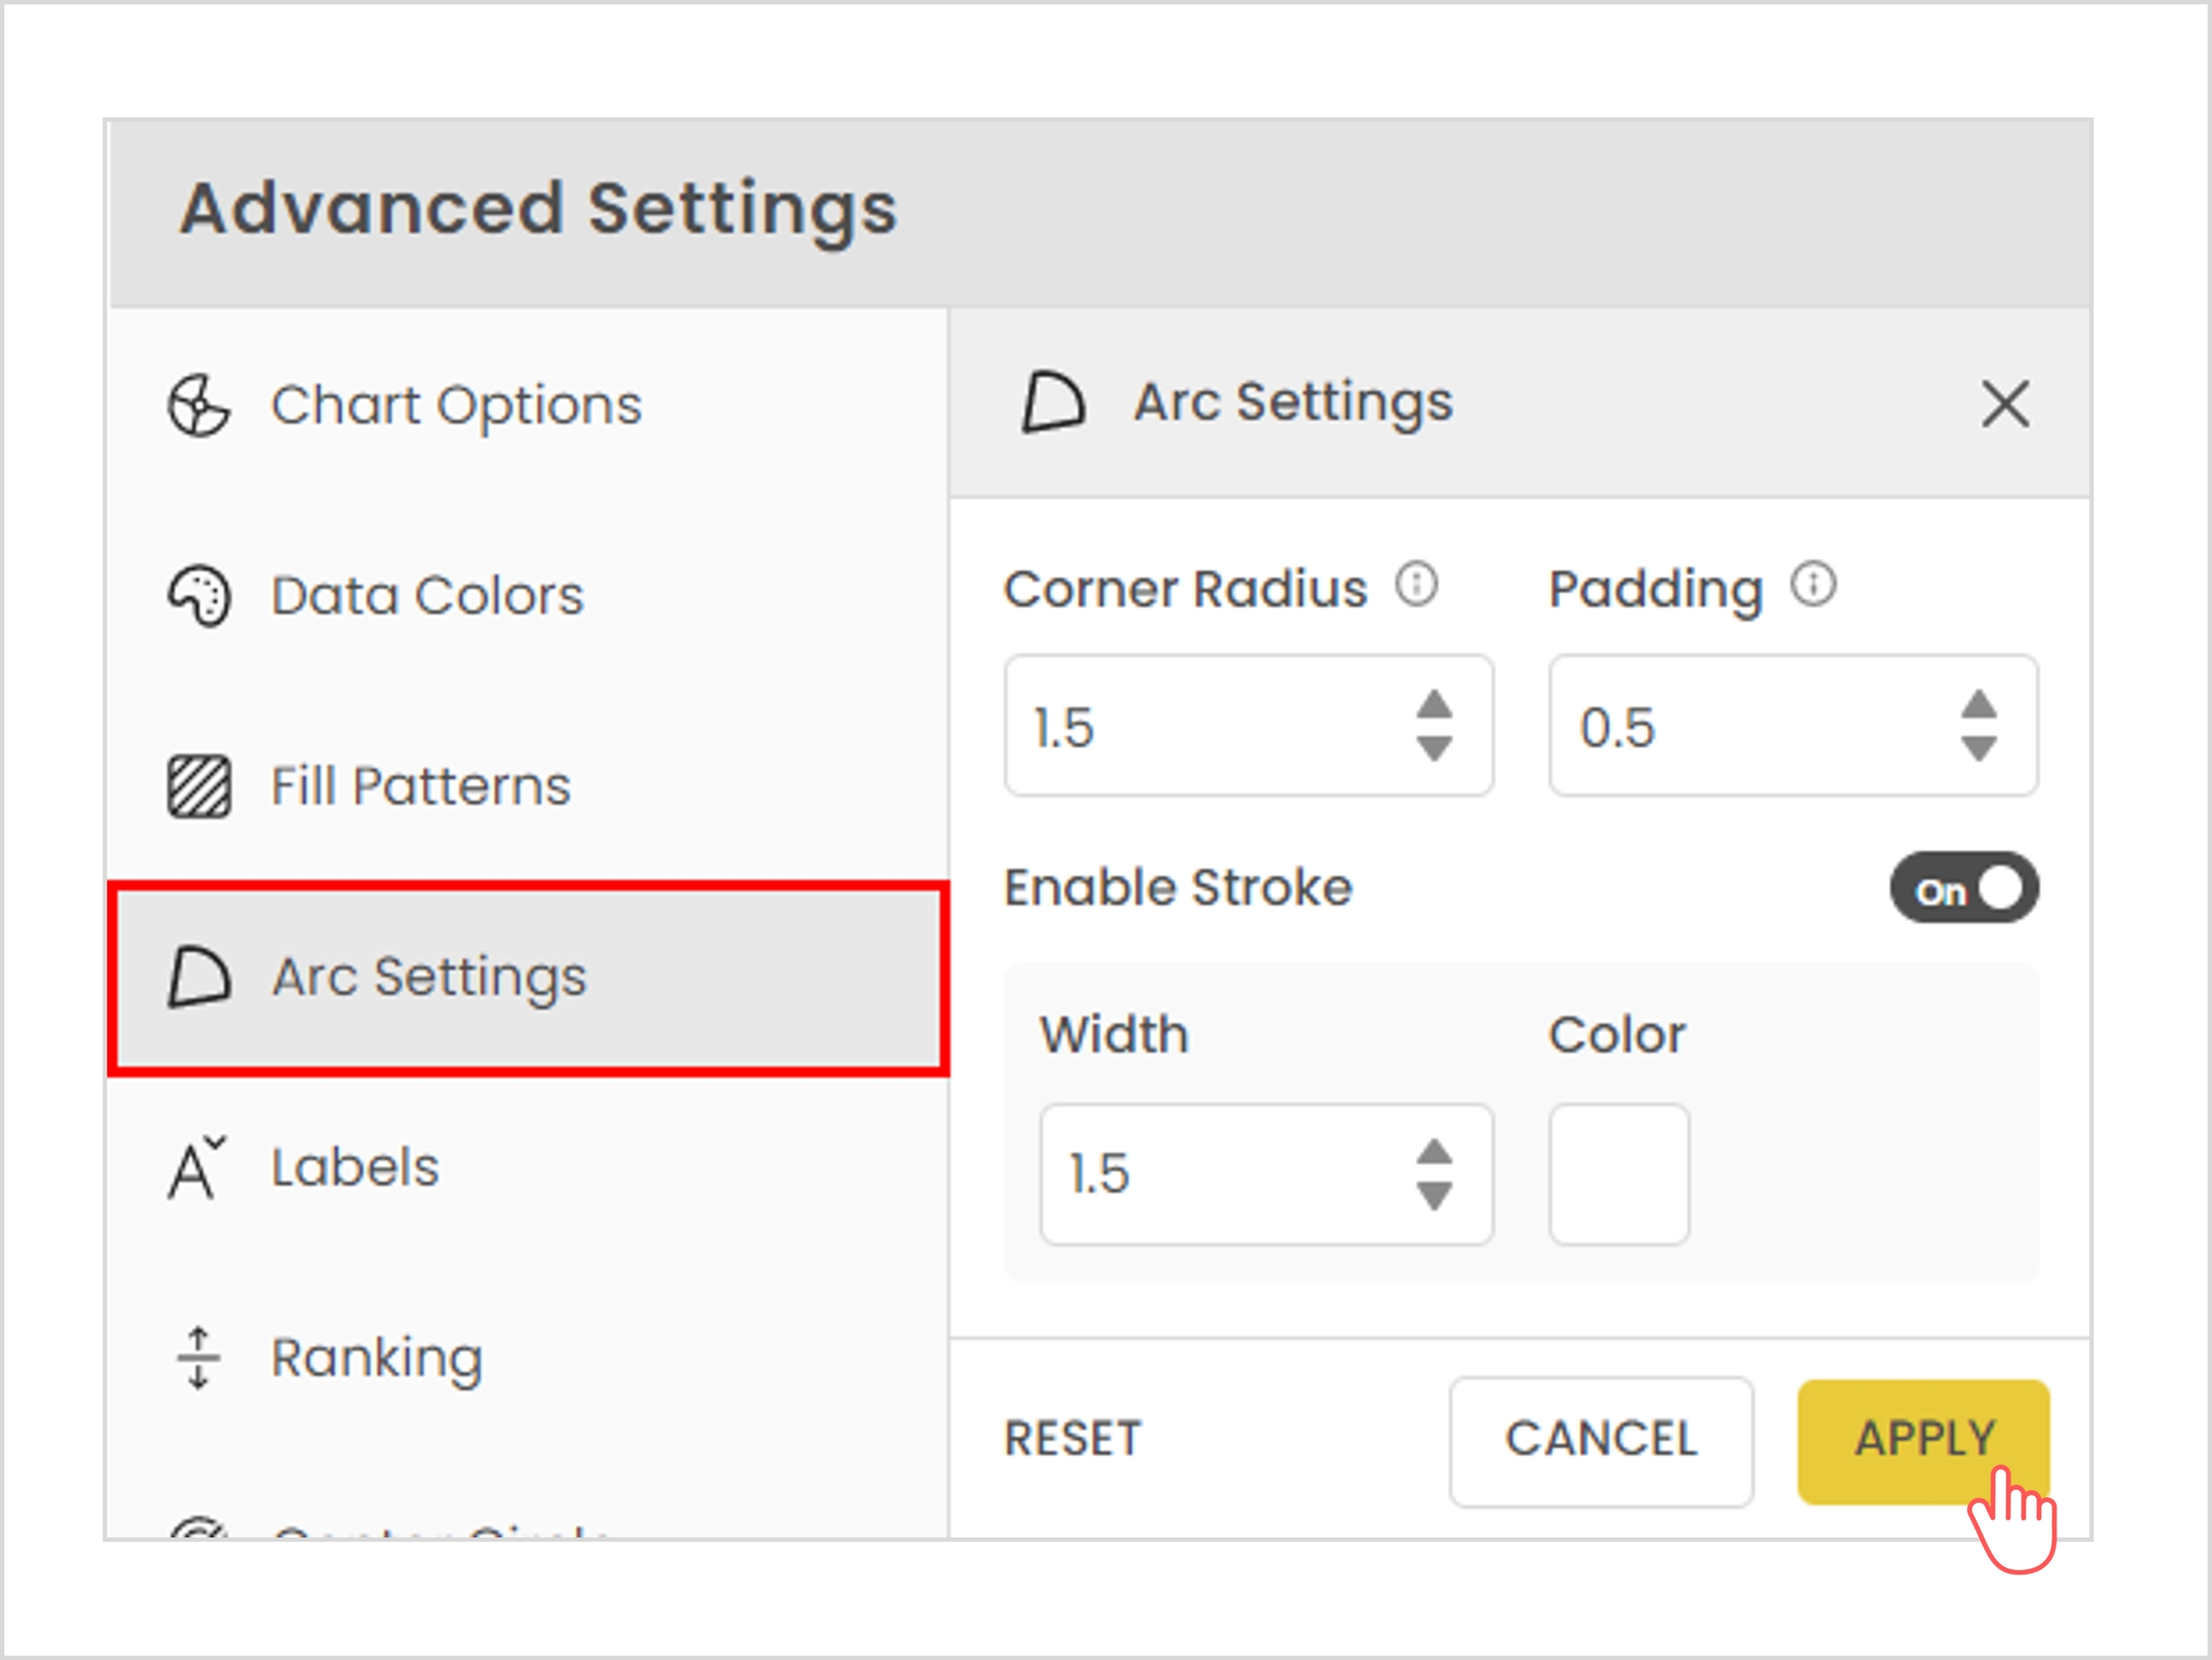Click the Padding info icon

click(x=1813, y=585)
